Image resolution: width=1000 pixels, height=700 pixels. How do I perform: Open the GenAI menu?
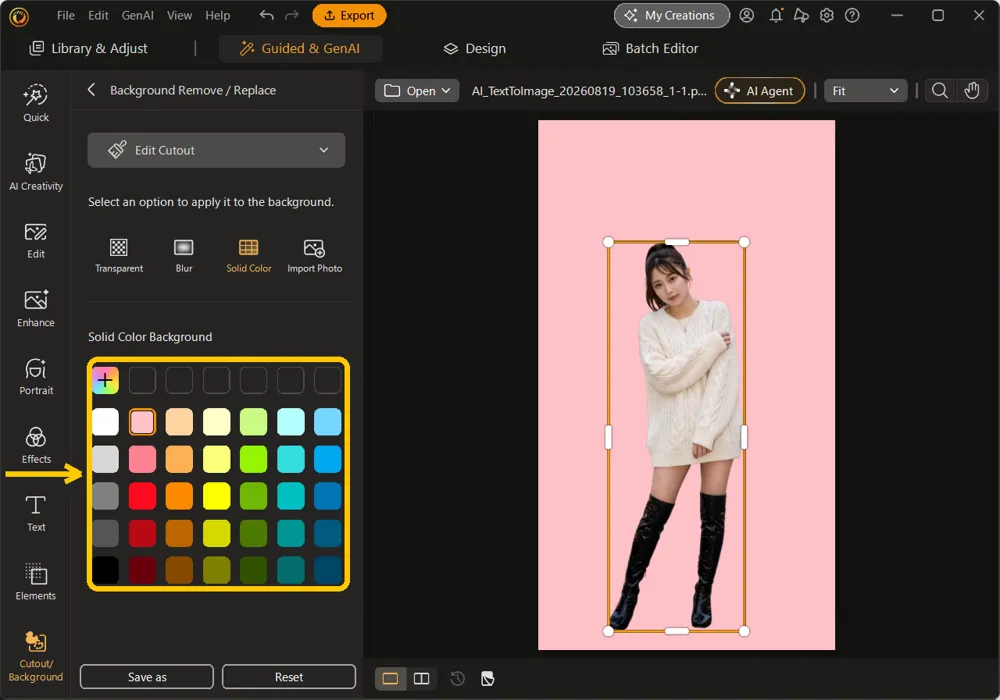click(x=137, y=15)
